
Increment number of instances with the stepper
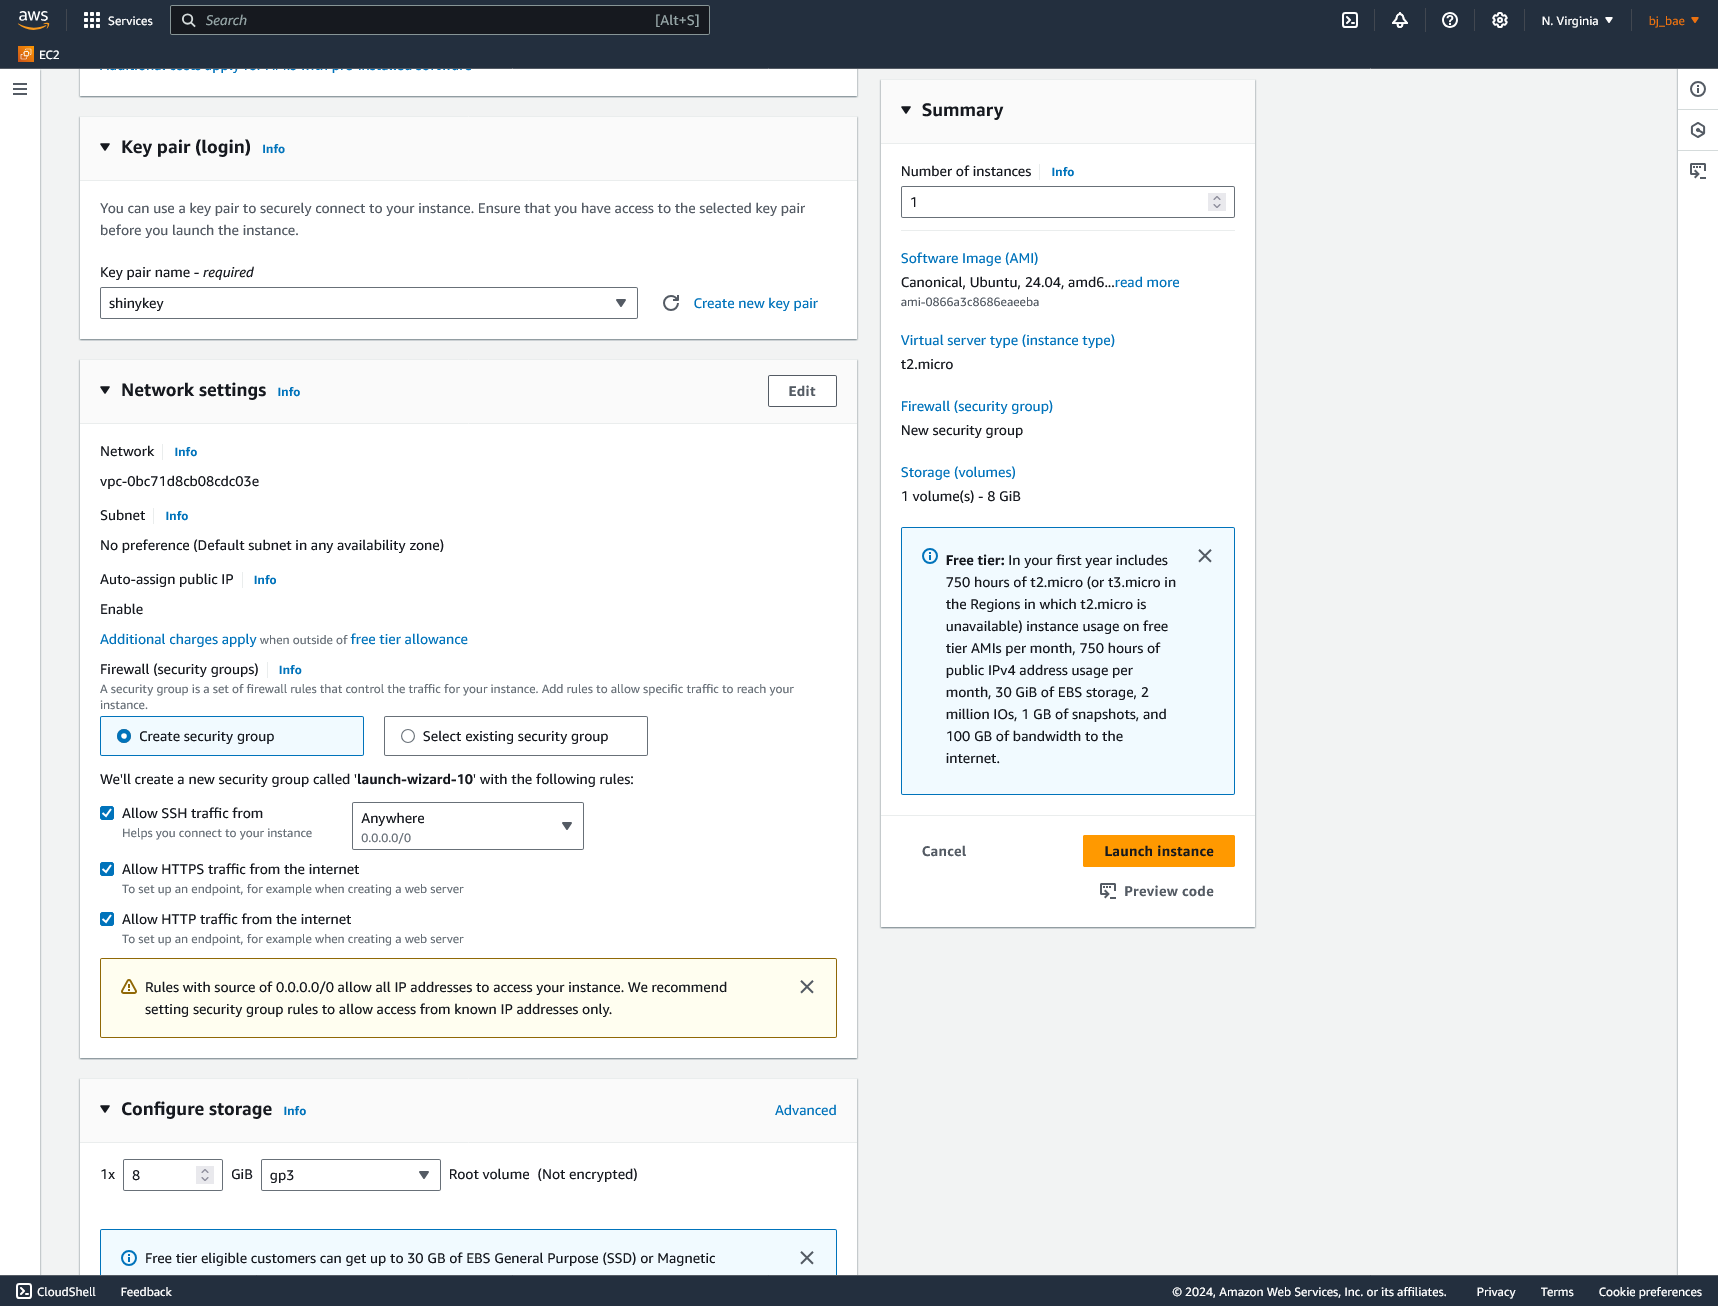click(1216, 196)
